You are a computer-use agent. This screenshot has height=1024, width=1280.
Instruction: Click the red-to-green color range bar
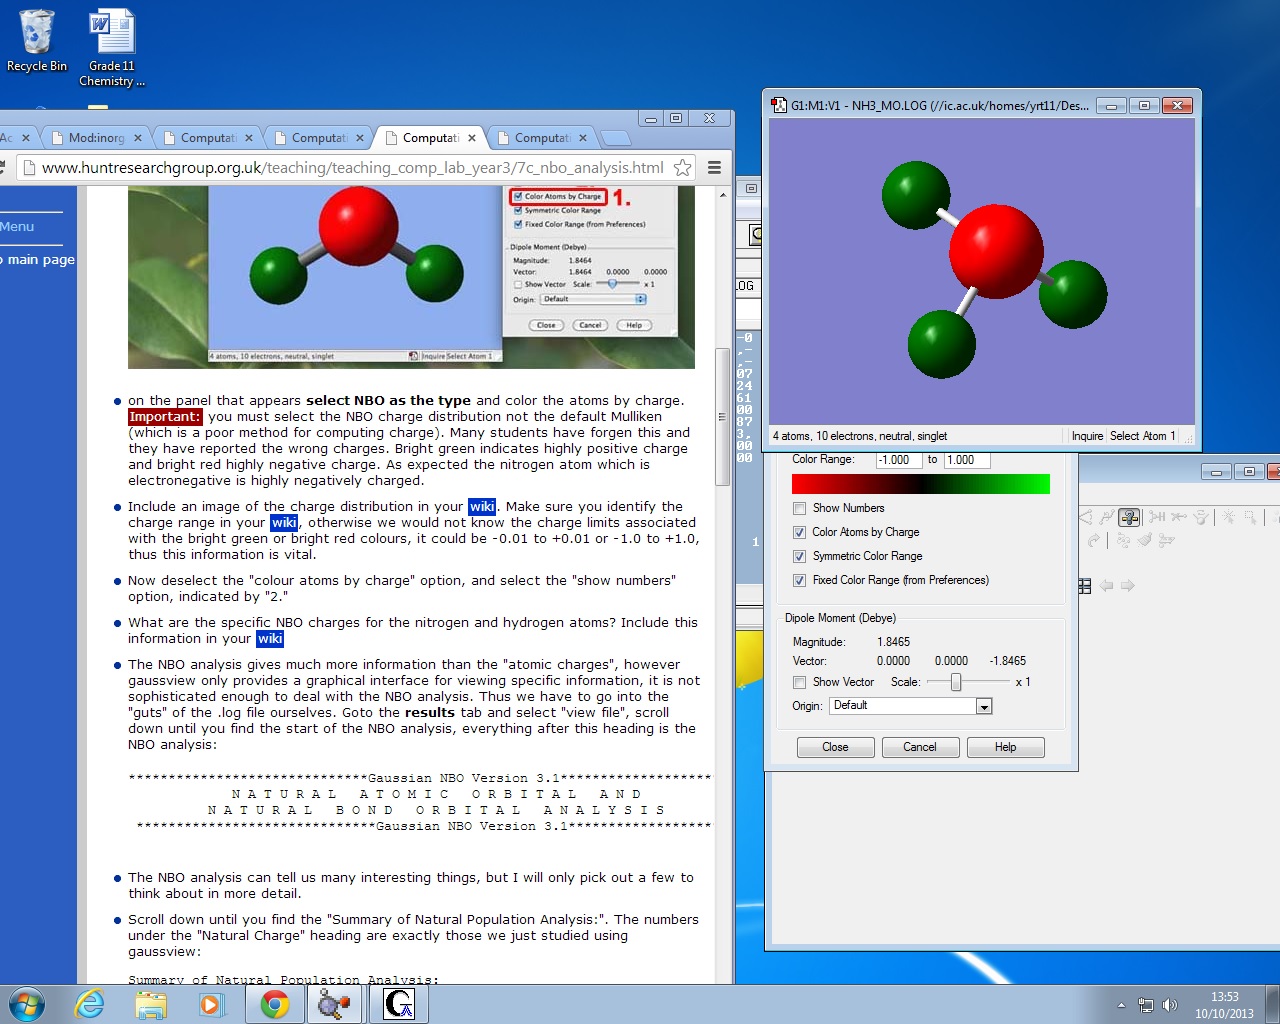(921, 484)
